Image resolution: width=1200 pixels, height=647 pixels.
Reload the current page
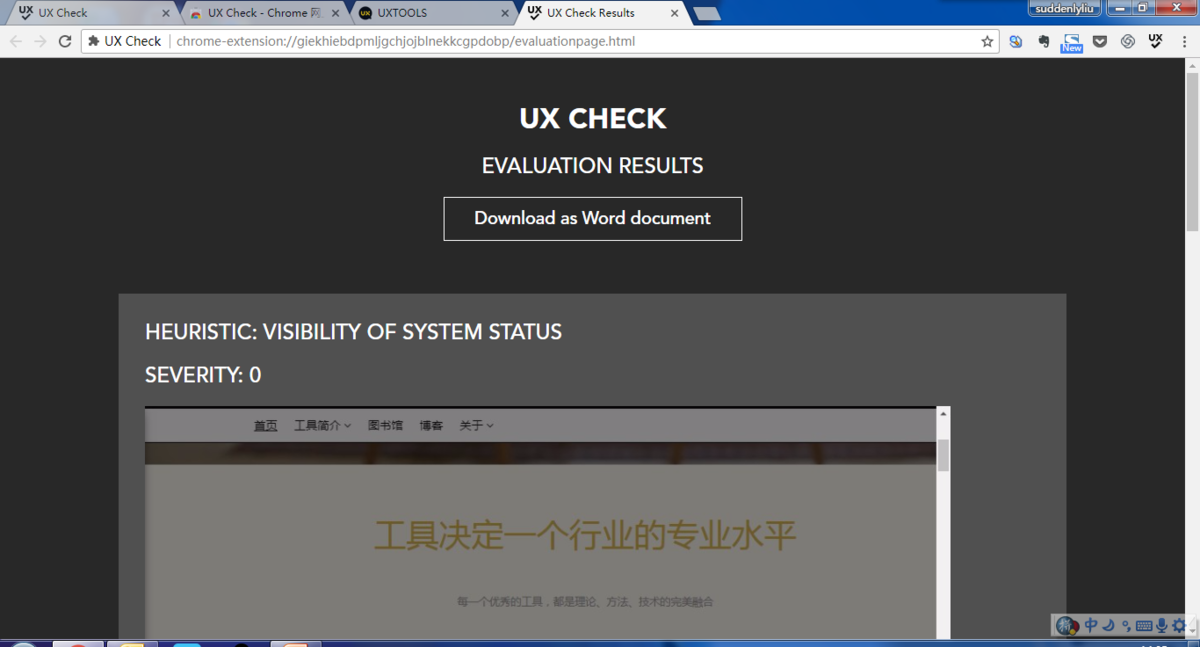click(x=65, y=41)
